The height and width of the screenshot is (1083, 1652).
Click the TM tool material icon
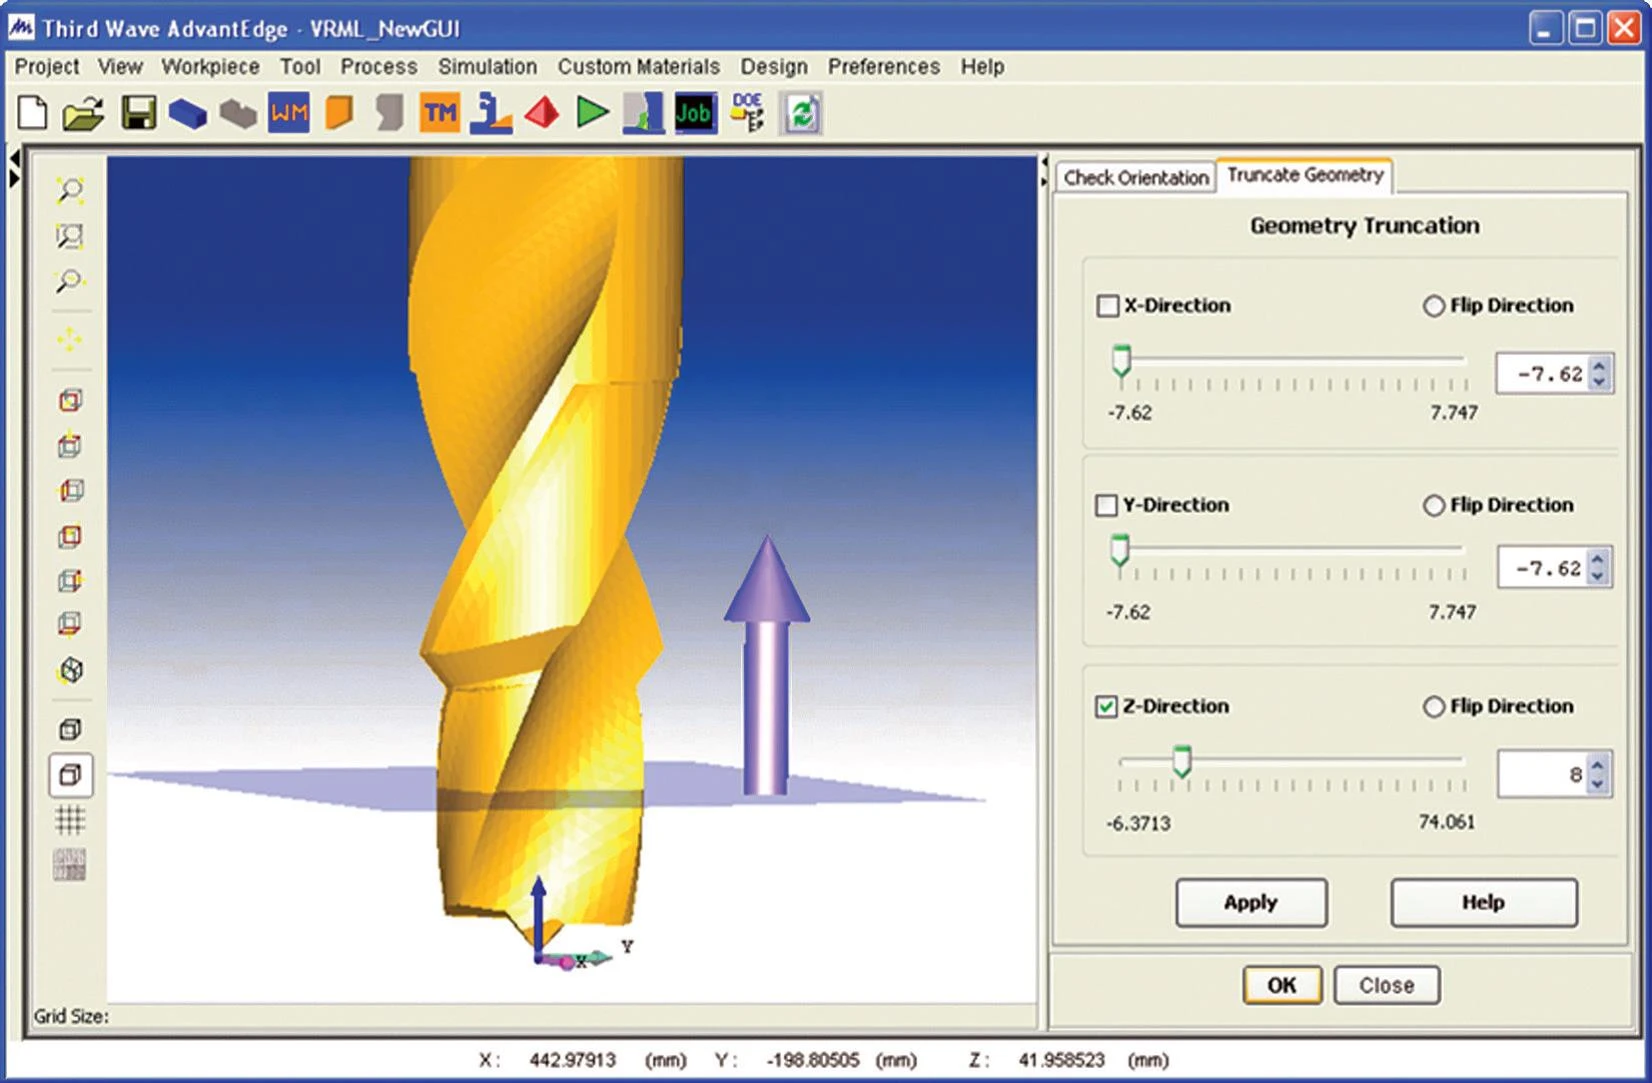[x=439, y=113]
